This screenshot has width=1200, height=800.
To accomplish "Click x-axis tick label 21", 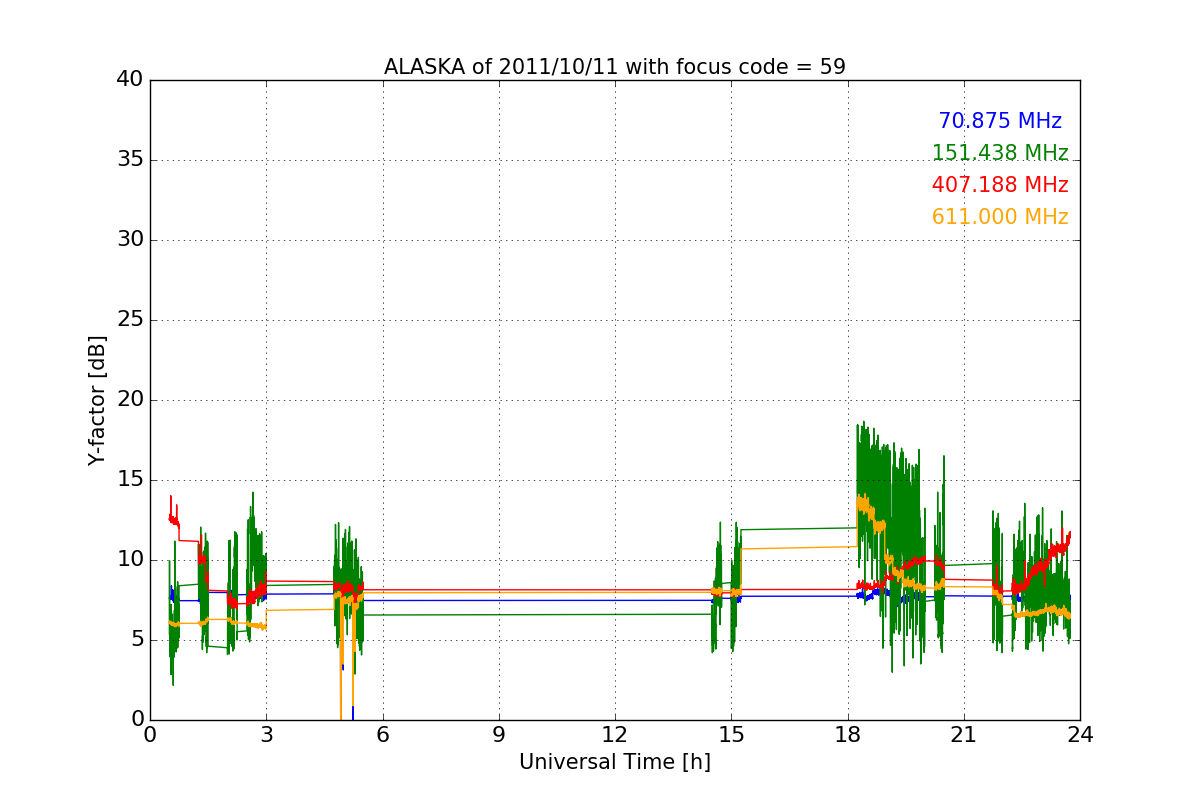I will pos(964,735).
